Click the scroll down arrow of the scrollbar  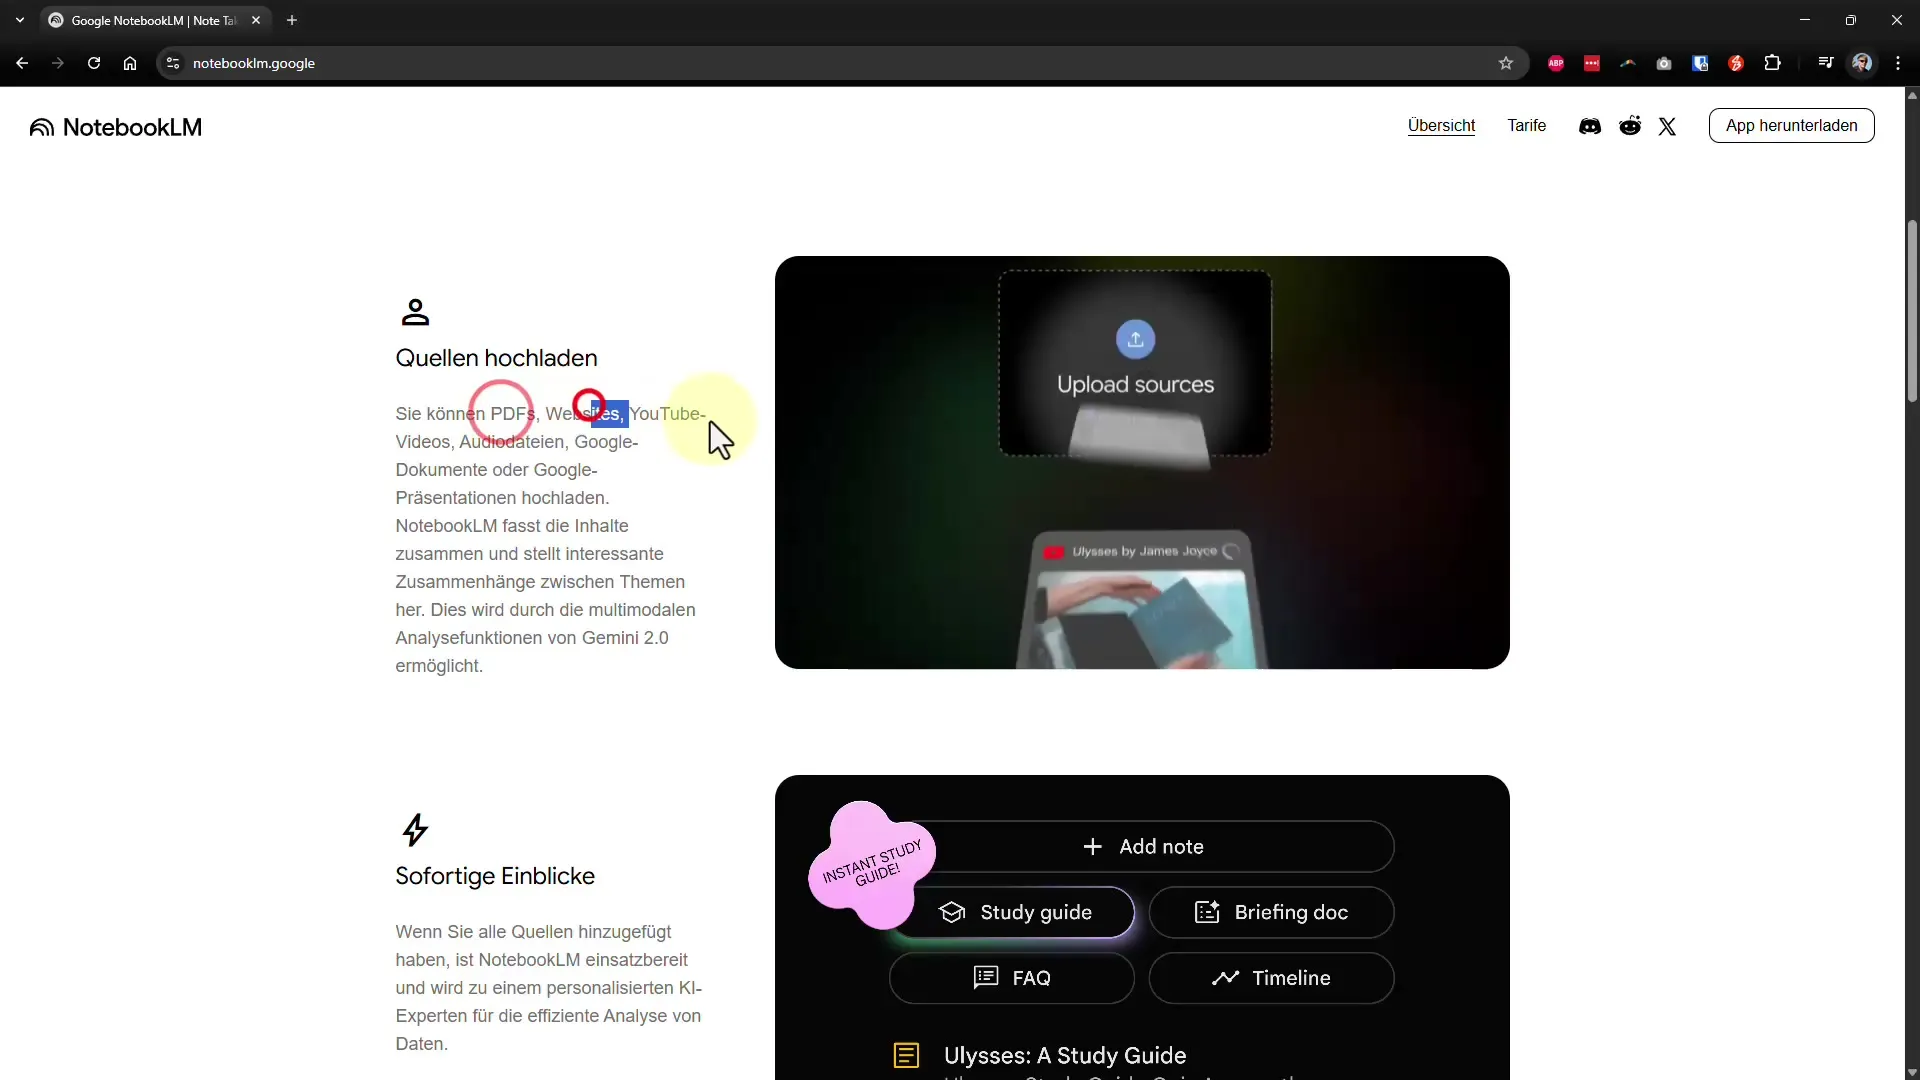click(1912, 1072)
